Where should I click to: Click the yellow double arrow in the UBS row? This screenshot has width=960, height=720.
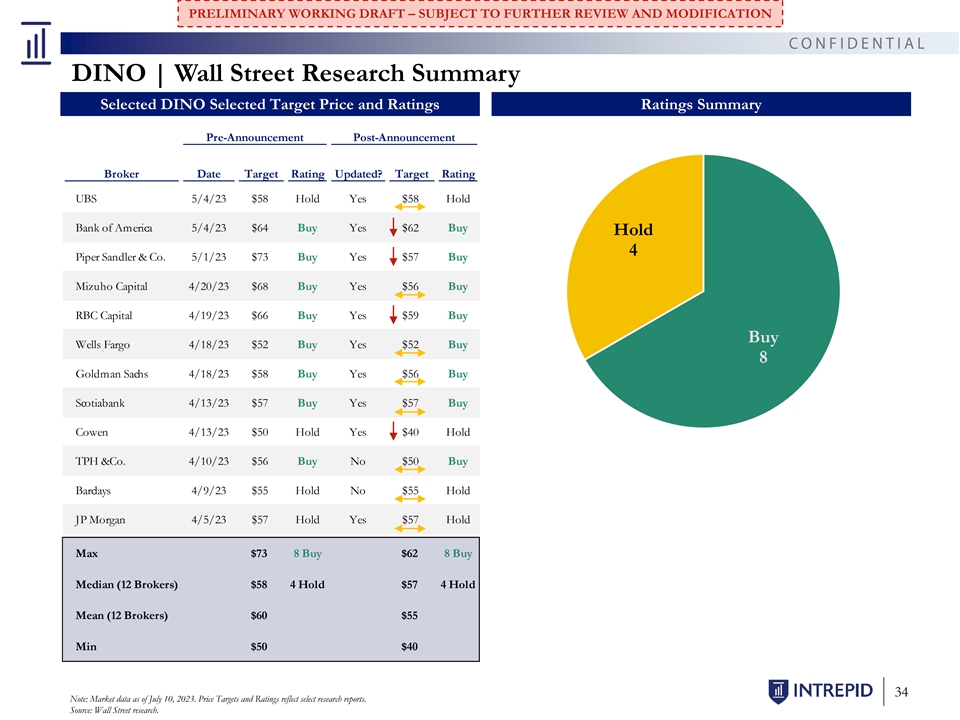(410, 207)
